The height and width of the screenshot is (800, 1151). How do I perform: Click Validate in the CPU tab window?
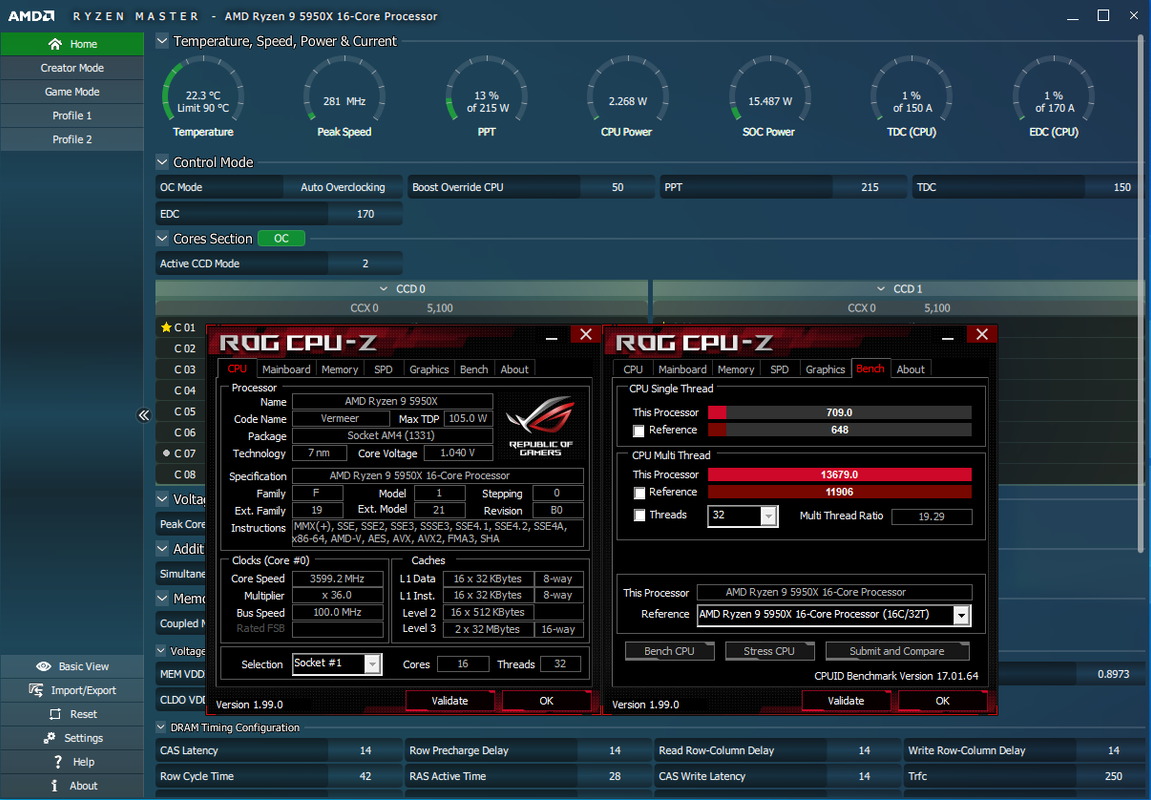pyautogui.click(x=449, y=701)
